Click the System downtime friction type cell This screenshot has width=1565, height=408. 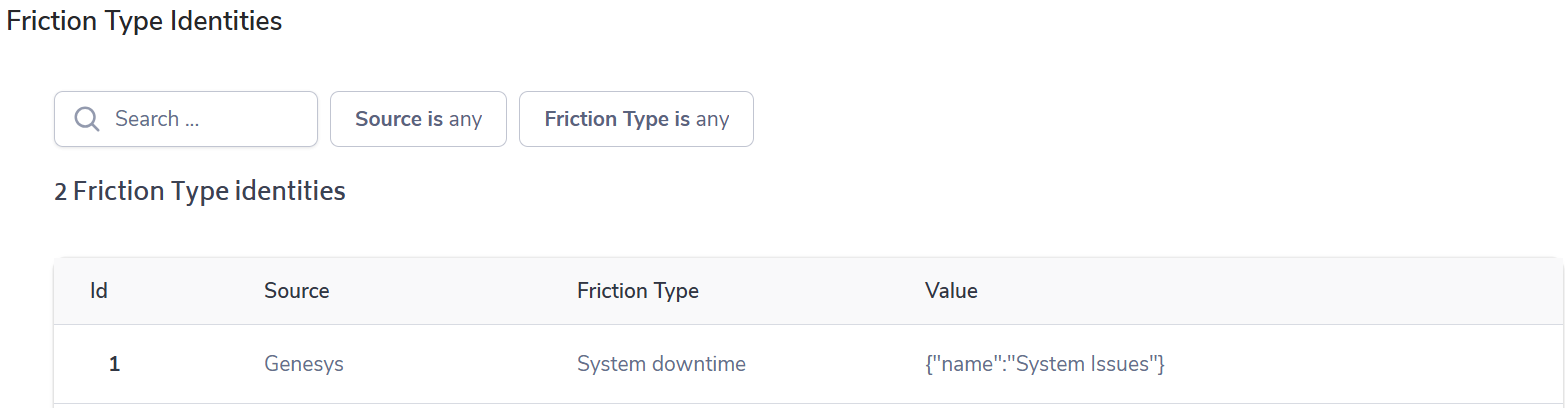click(661, 364)
